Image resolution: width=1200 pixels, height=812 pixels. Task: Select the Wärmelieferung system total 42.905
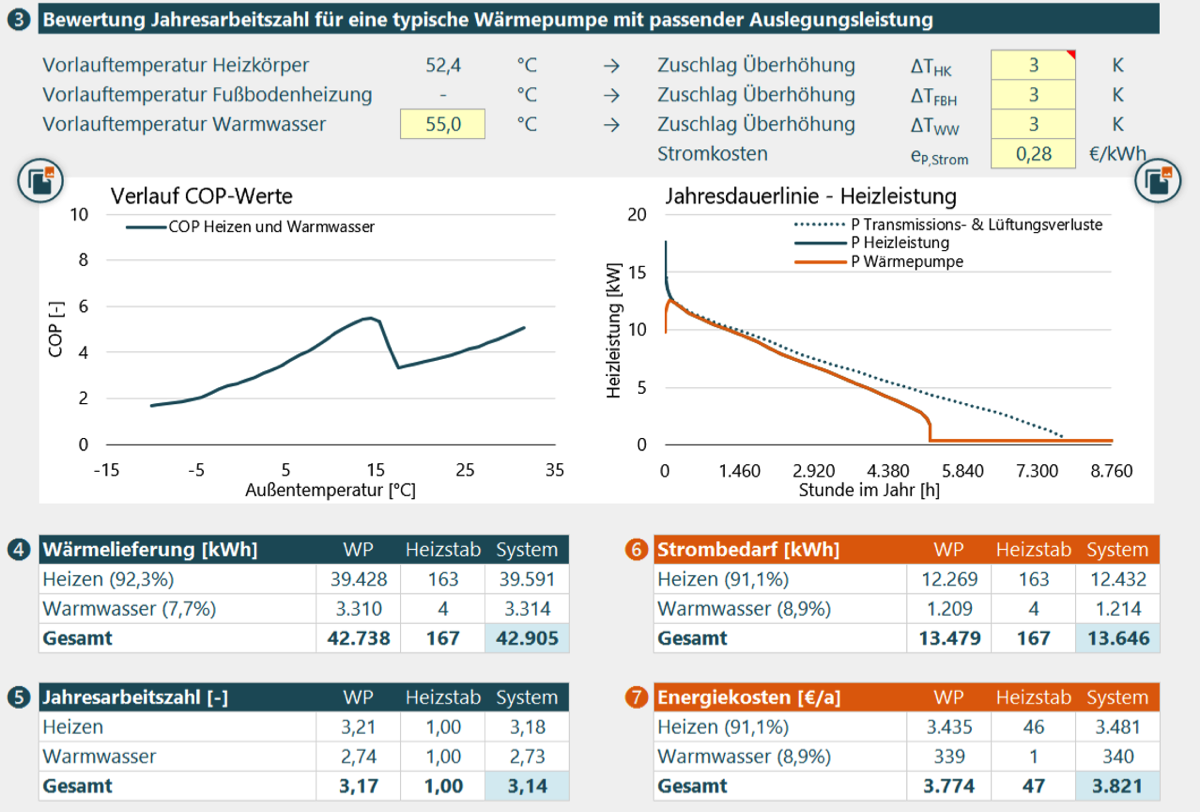click(x=527, y=638)
